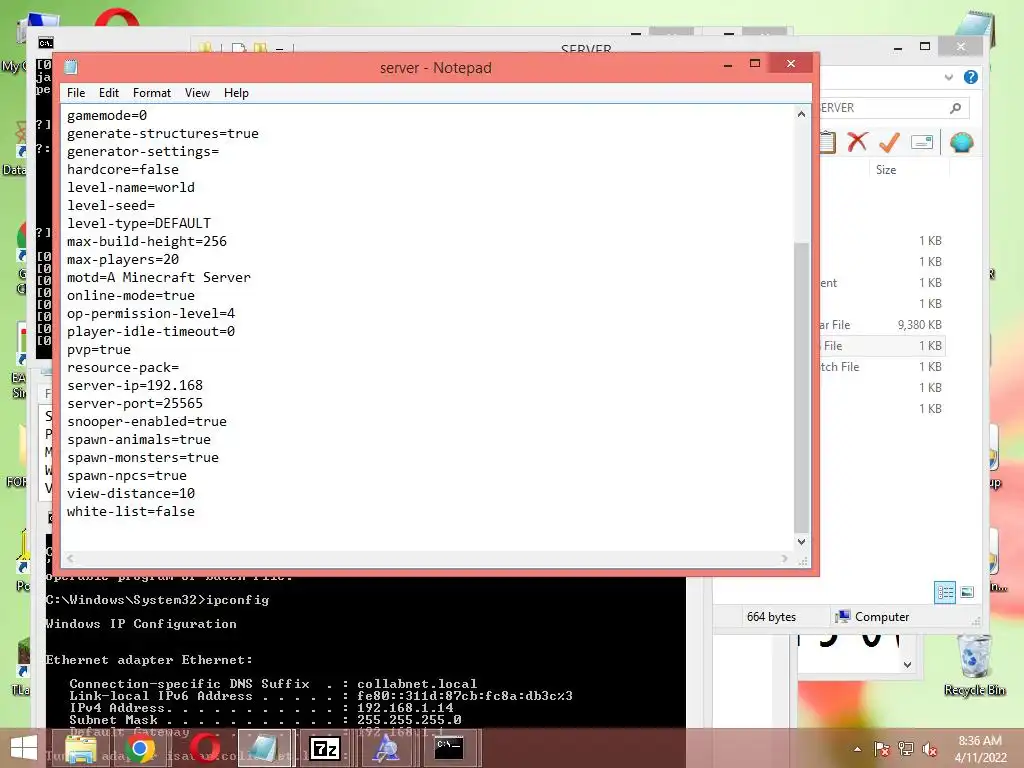This screenshot has width=1024, height=768.
Task: Click the view-distance=10 line
Action: [x=131, y=493]
